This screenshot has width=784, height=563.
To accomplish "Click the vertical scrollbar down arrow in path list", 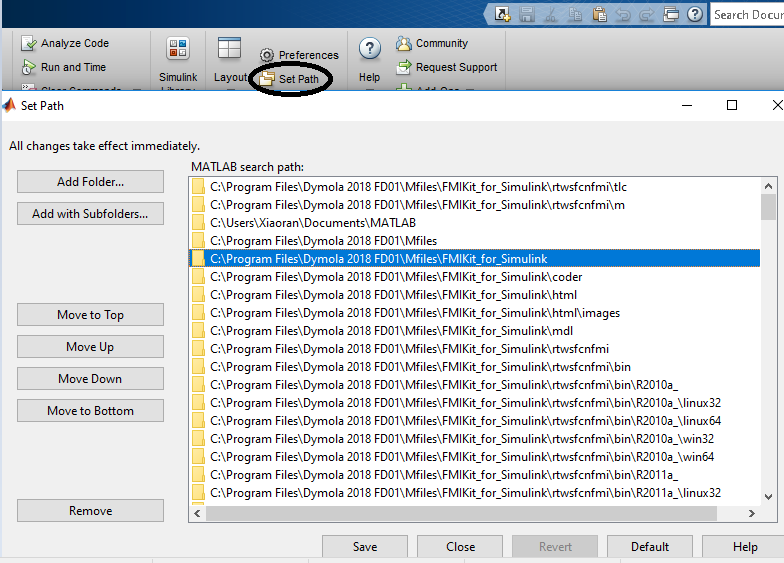I will click(768, 496).
